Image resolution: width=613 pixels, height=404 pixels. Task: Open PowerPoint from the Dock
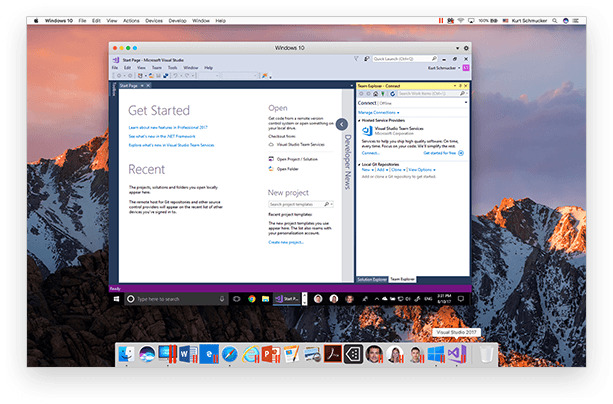coord(271,354)
